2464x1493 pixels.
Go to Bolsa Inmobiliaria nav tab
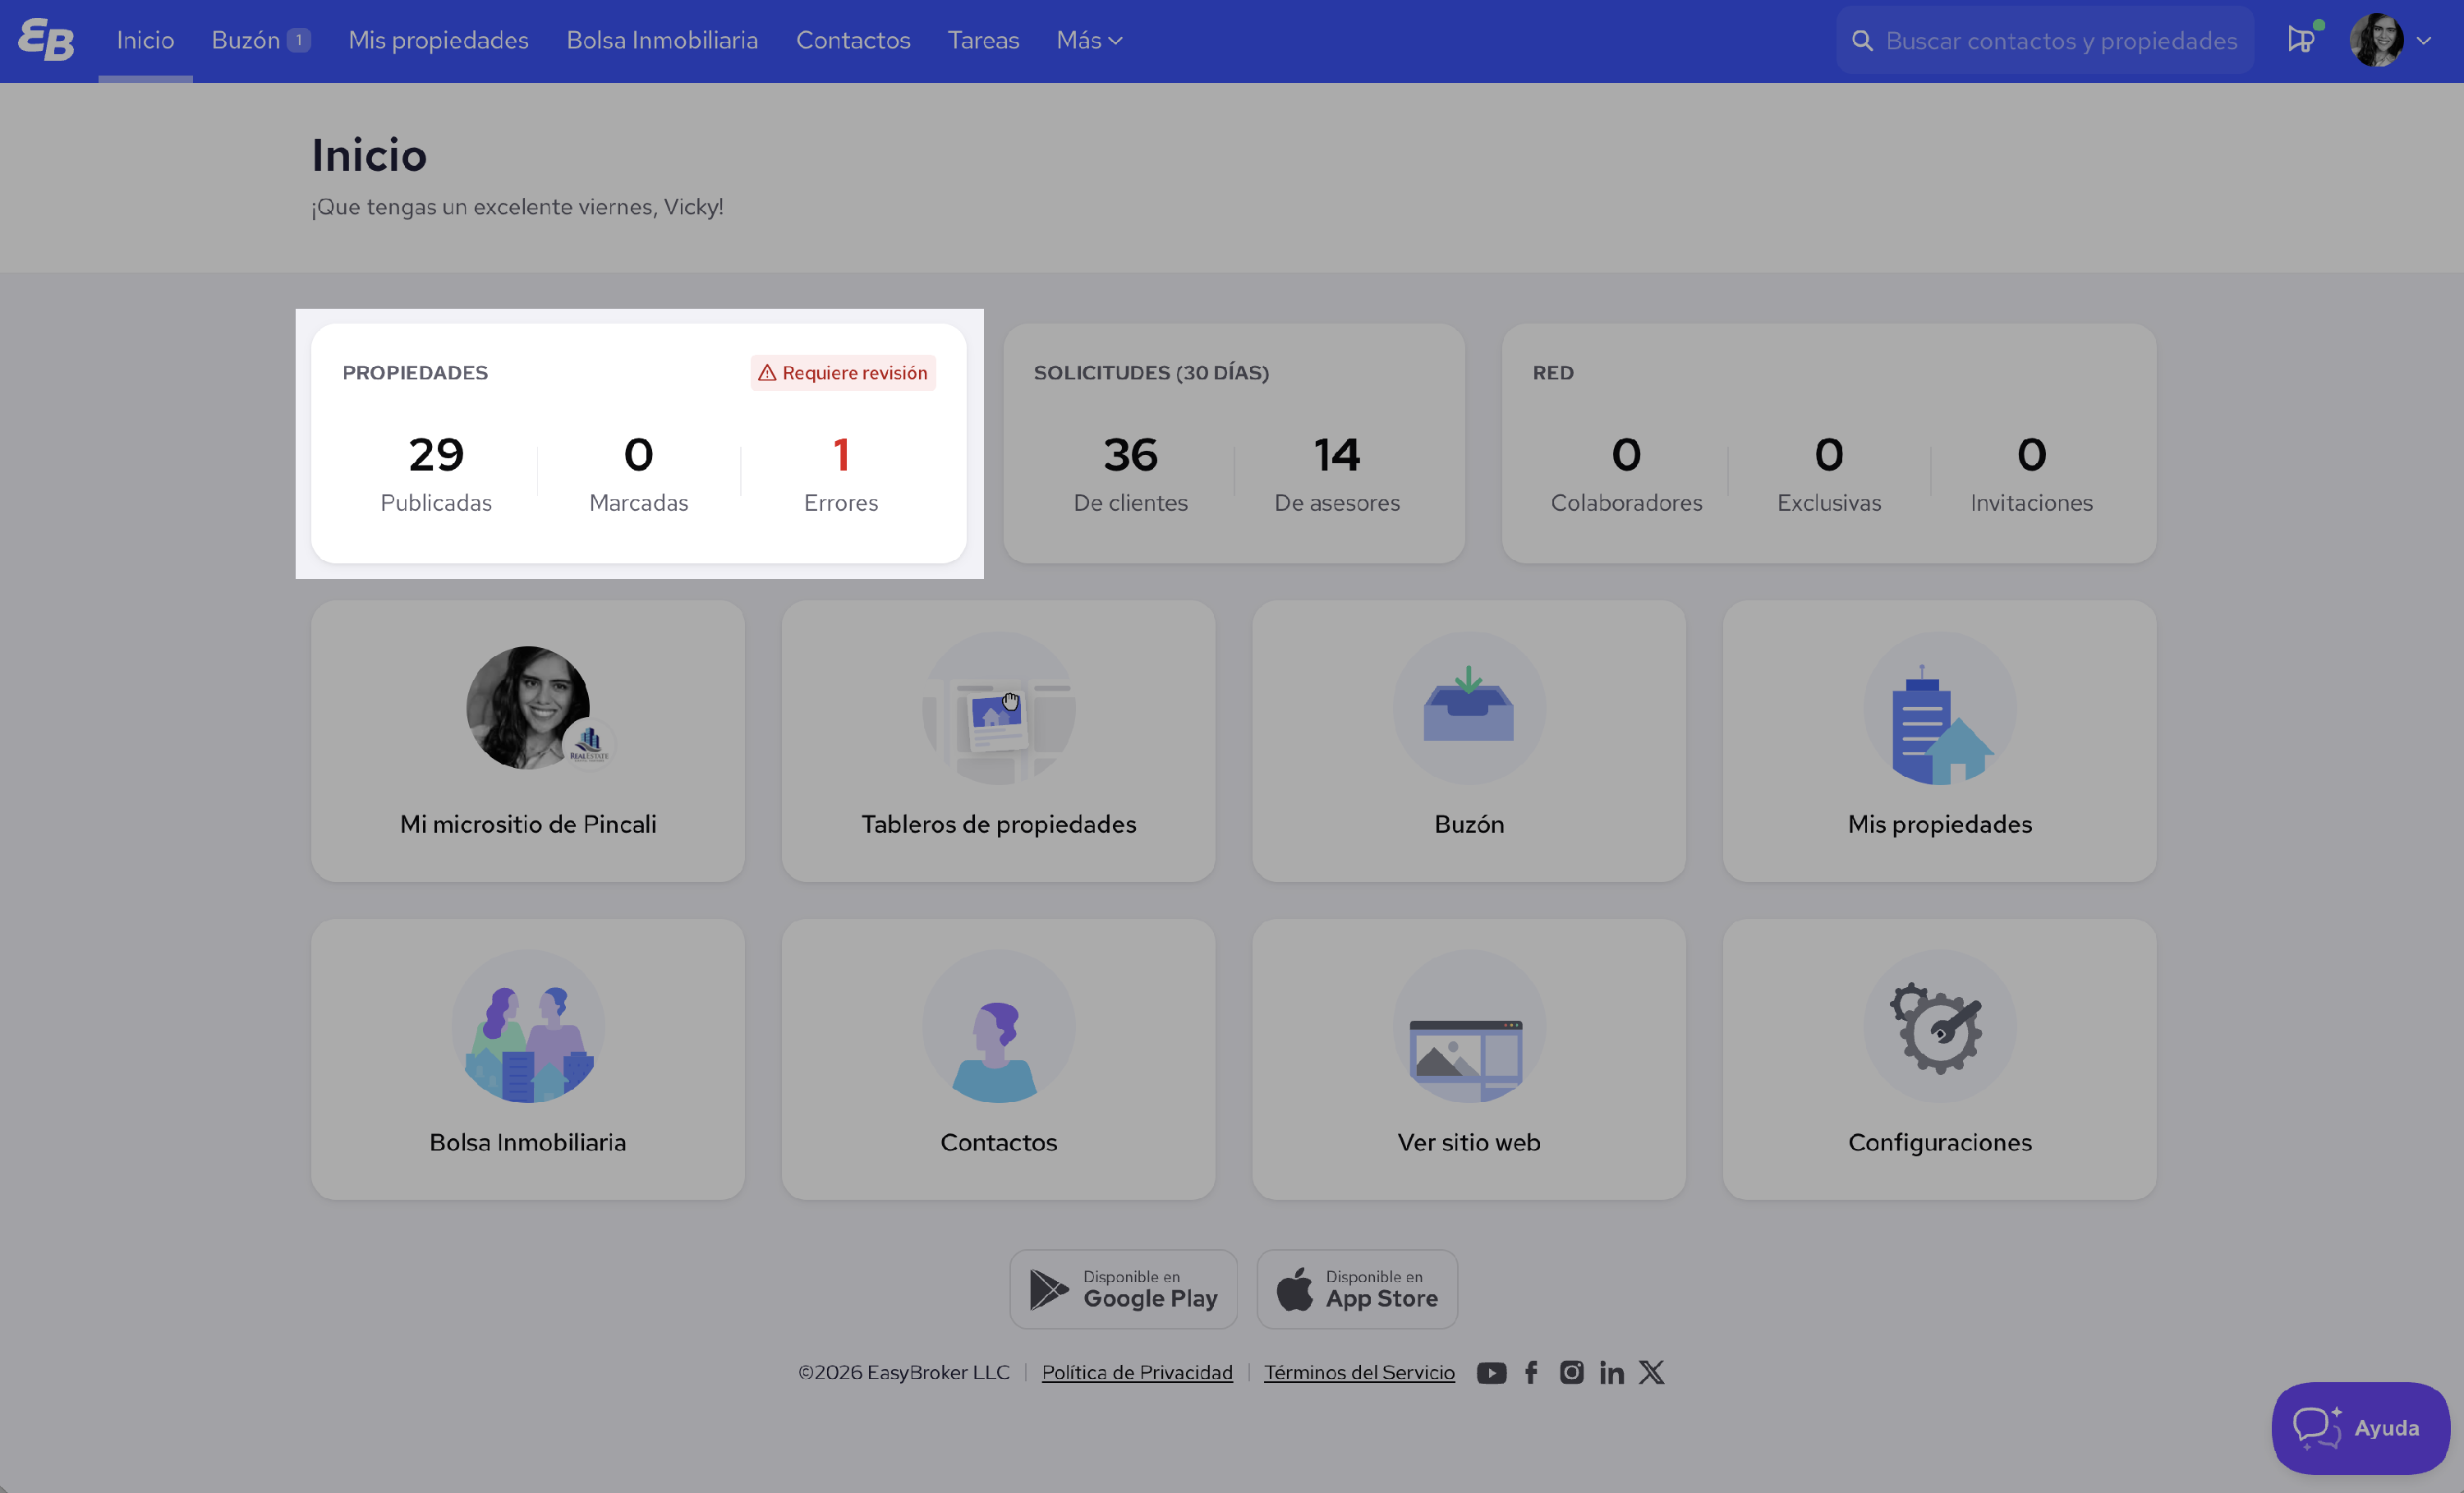coord(662,40)
